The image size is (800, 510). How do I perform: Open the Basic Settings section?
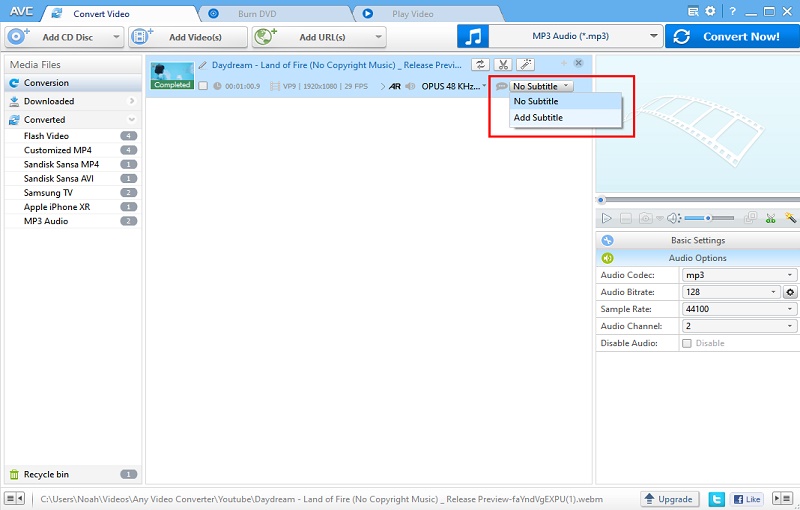pos(697,240)
